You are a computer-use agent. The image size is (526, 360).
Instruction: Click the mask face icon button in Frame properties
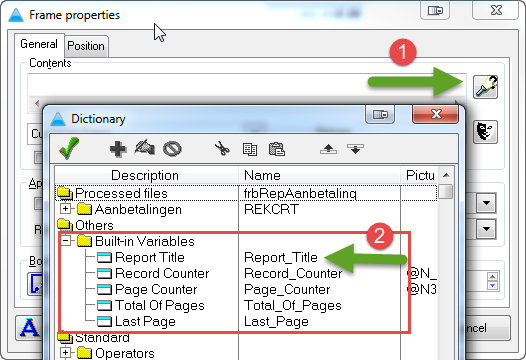(x=485, y=132)
